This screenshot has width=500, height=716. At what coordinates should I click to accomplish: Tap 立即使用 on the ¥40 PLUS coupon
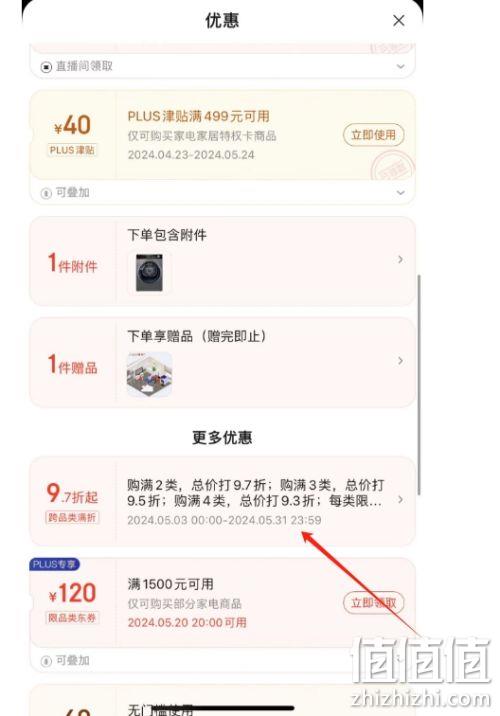[x=374, y=135]
